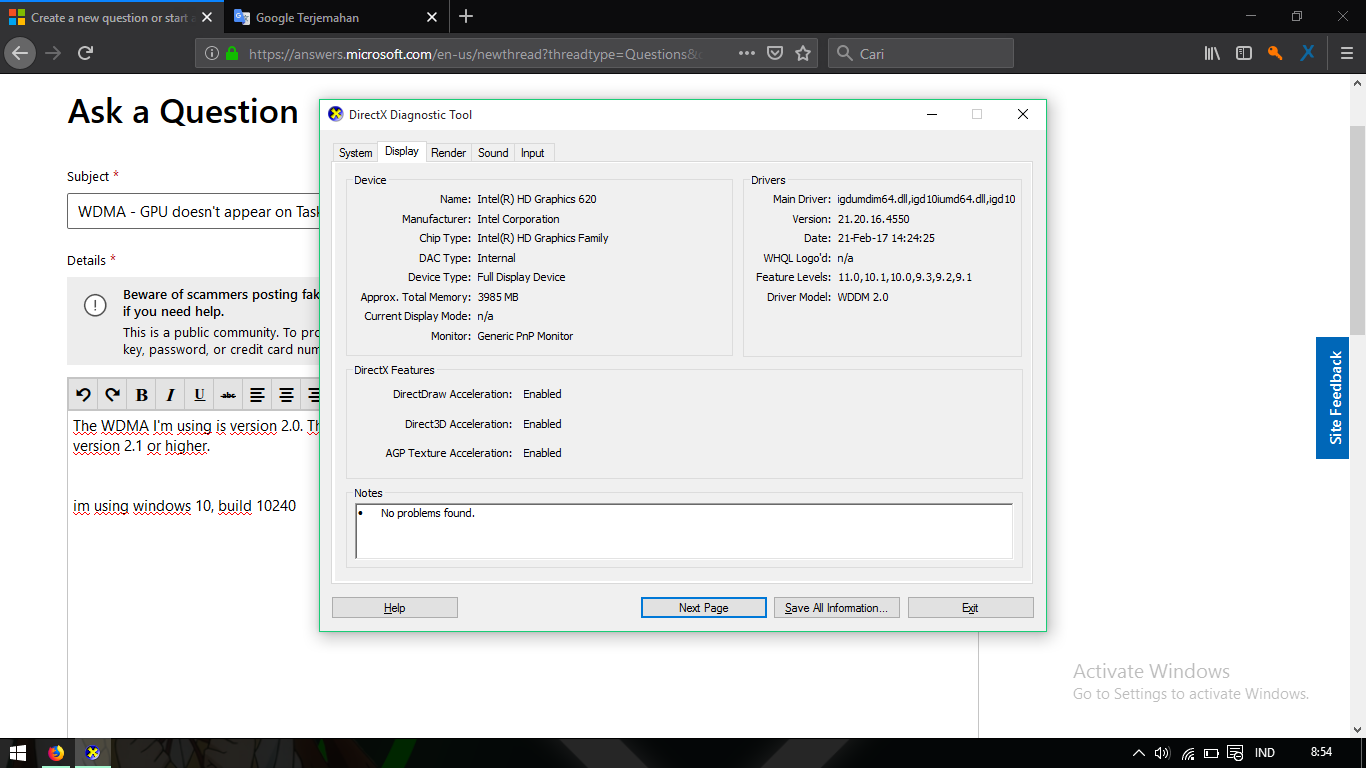Click the Generic PnP Monitor value
The width and height of the screenshot is (1366, 768).
point(525,336)
